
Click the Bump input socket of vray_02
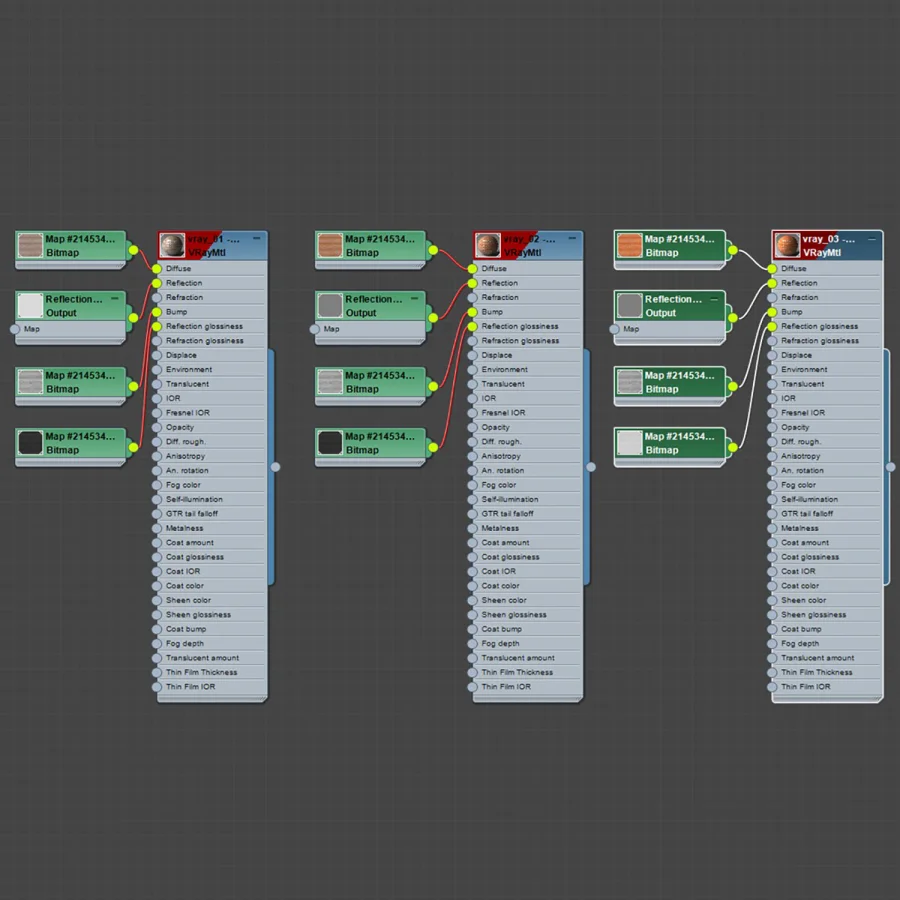(472, 312)
